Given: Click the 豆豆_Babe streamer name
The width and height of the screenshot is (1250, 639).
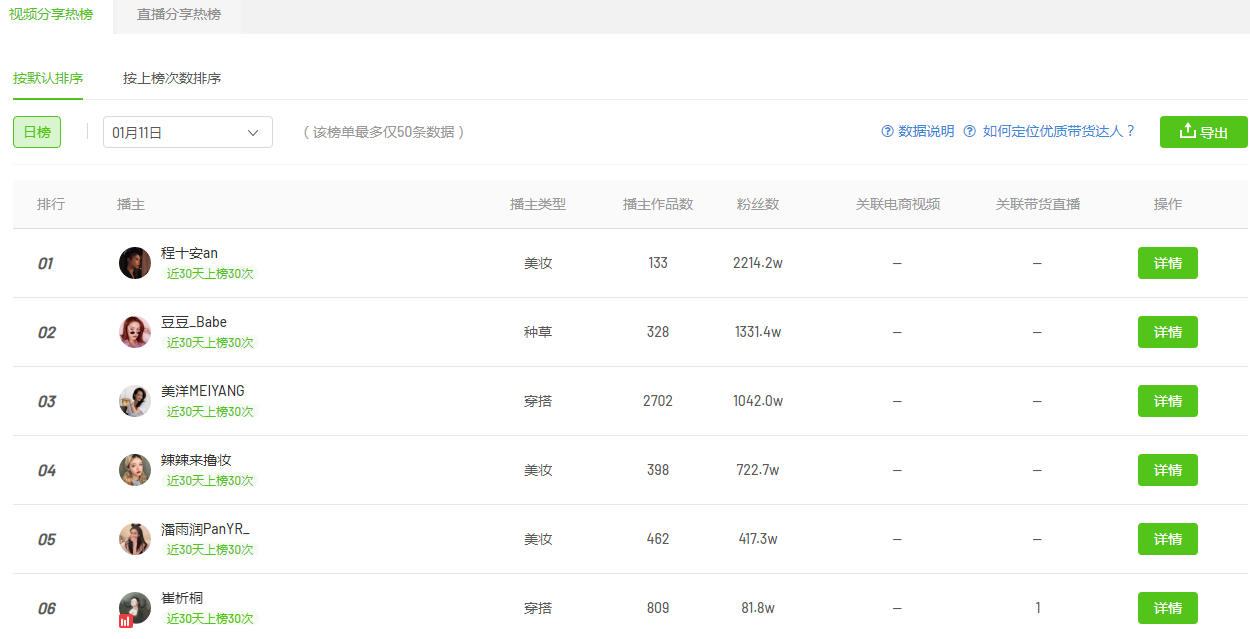Looking at the screenshot, I should coord(194,322).
